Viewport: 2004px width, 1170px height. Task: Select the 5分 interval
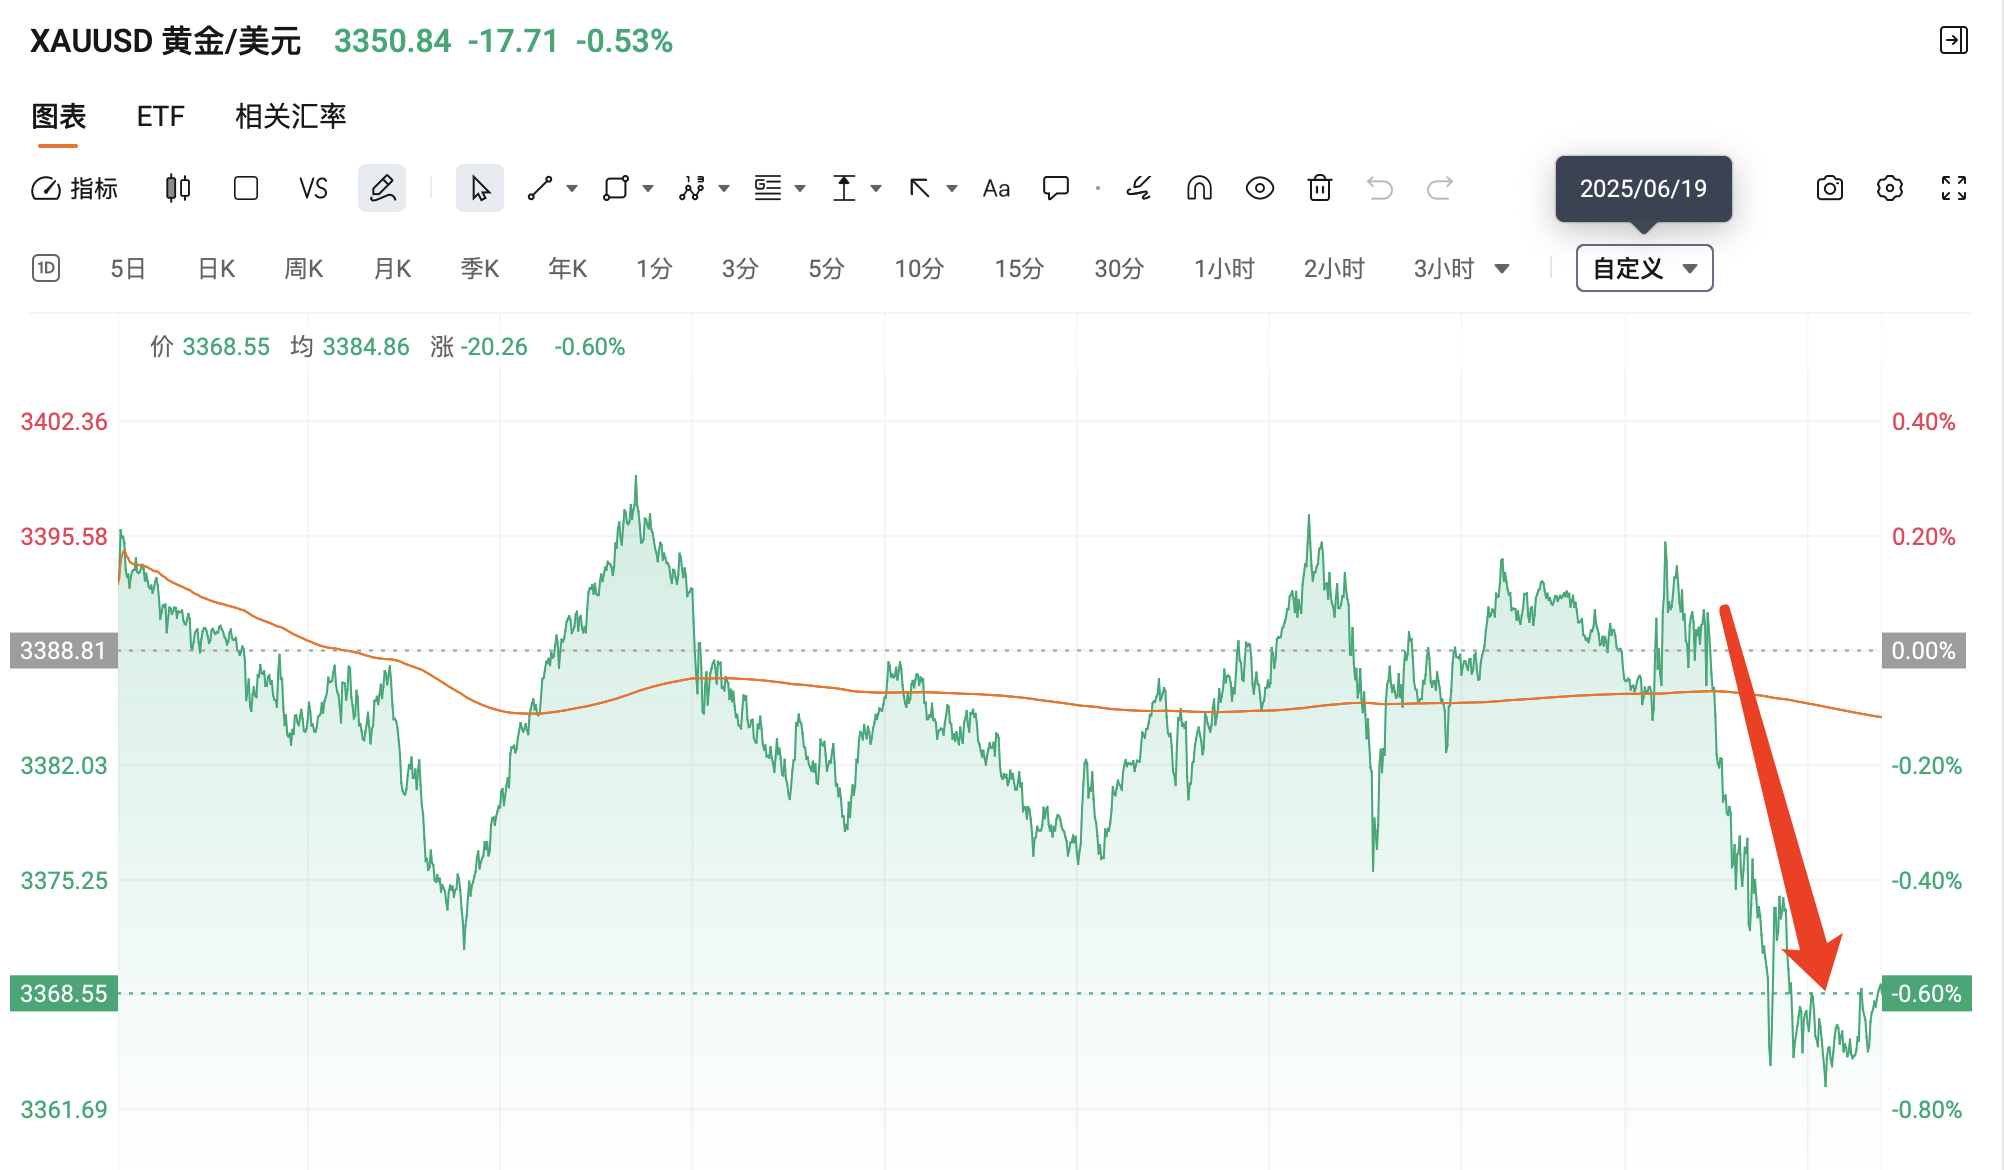tap(826, 268)
